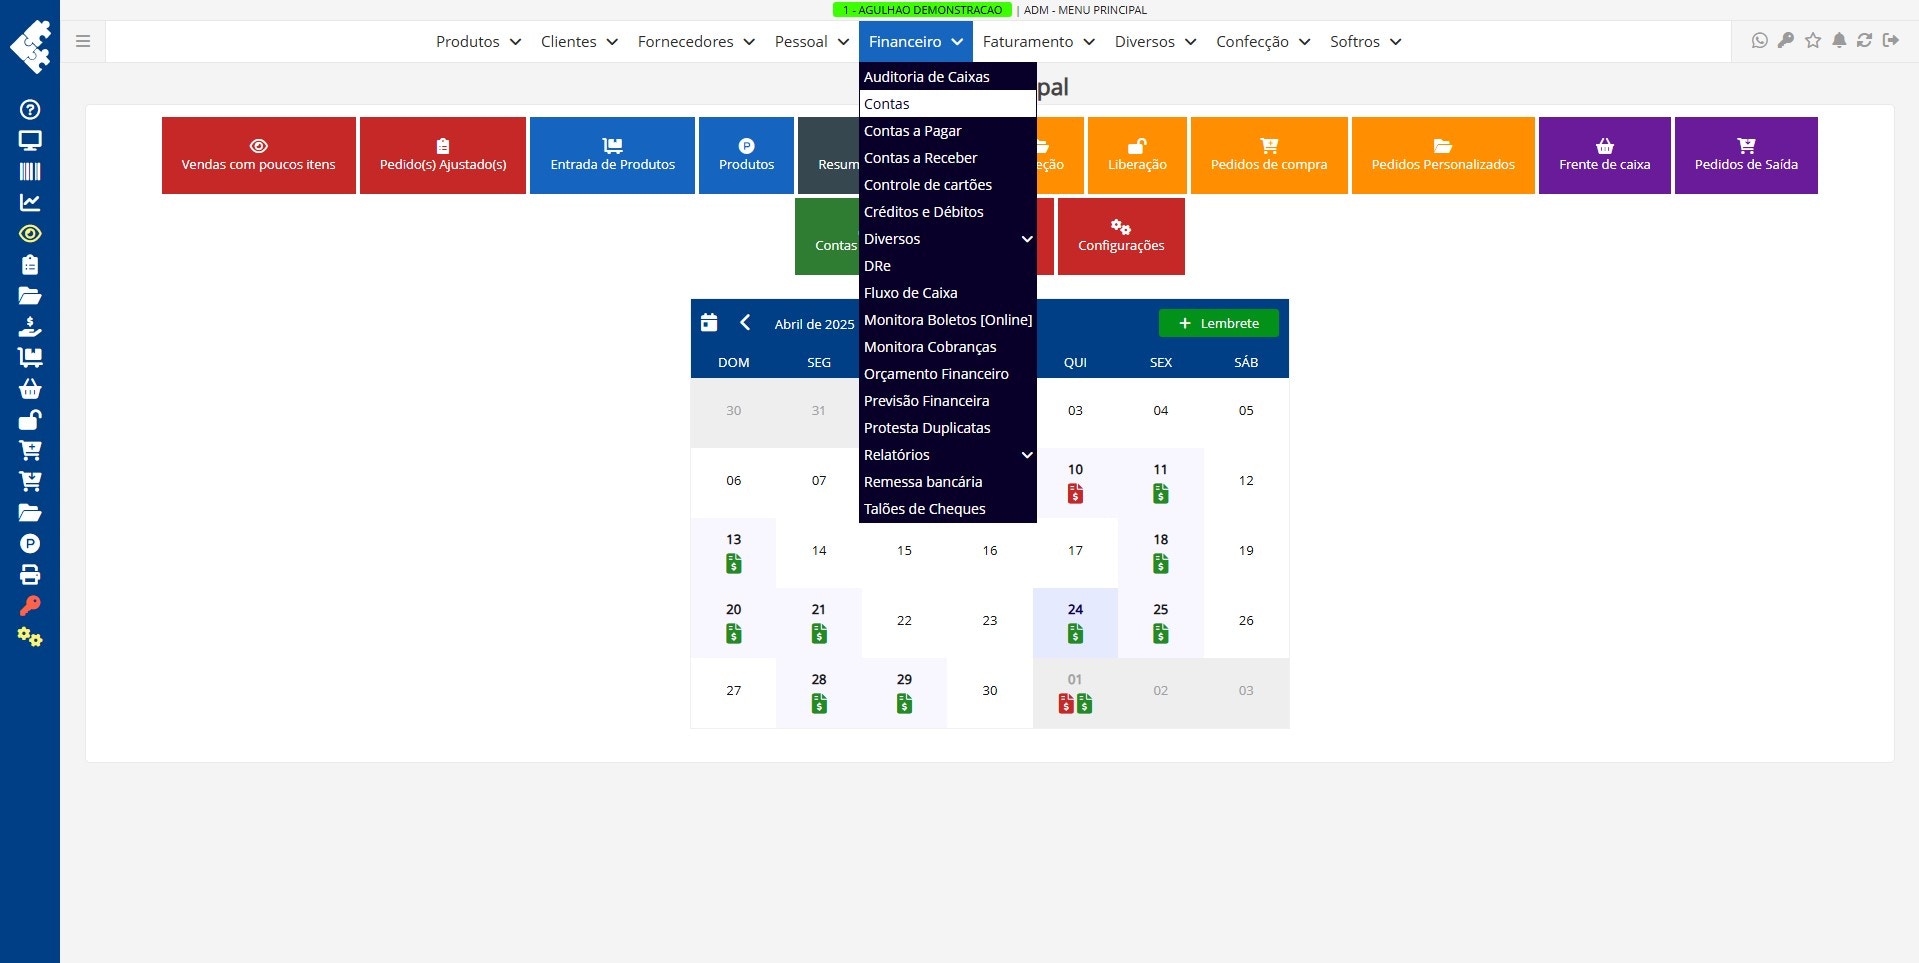Click the orange key icon in sidebar

(30, 606)
